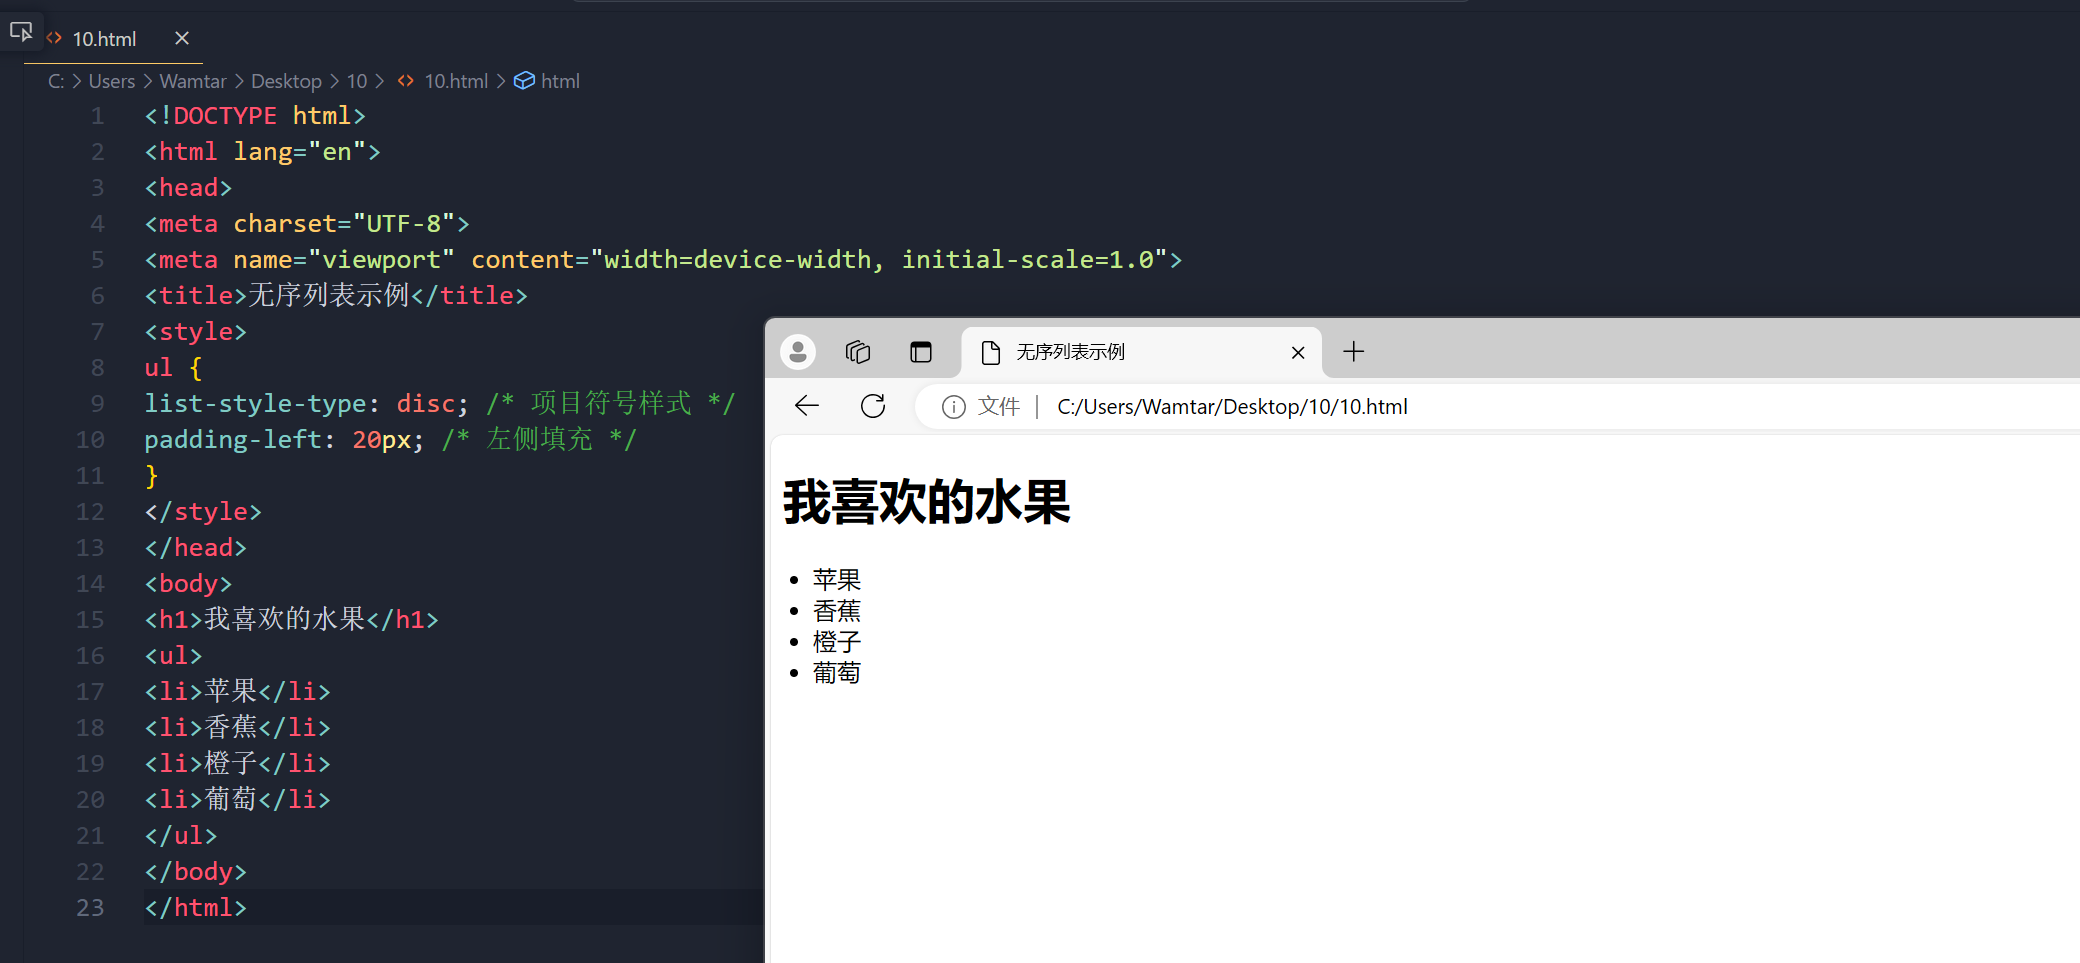Open the browser profile avatar icon
This screenshot has height=963, width=2080.
tap(798, 352)
